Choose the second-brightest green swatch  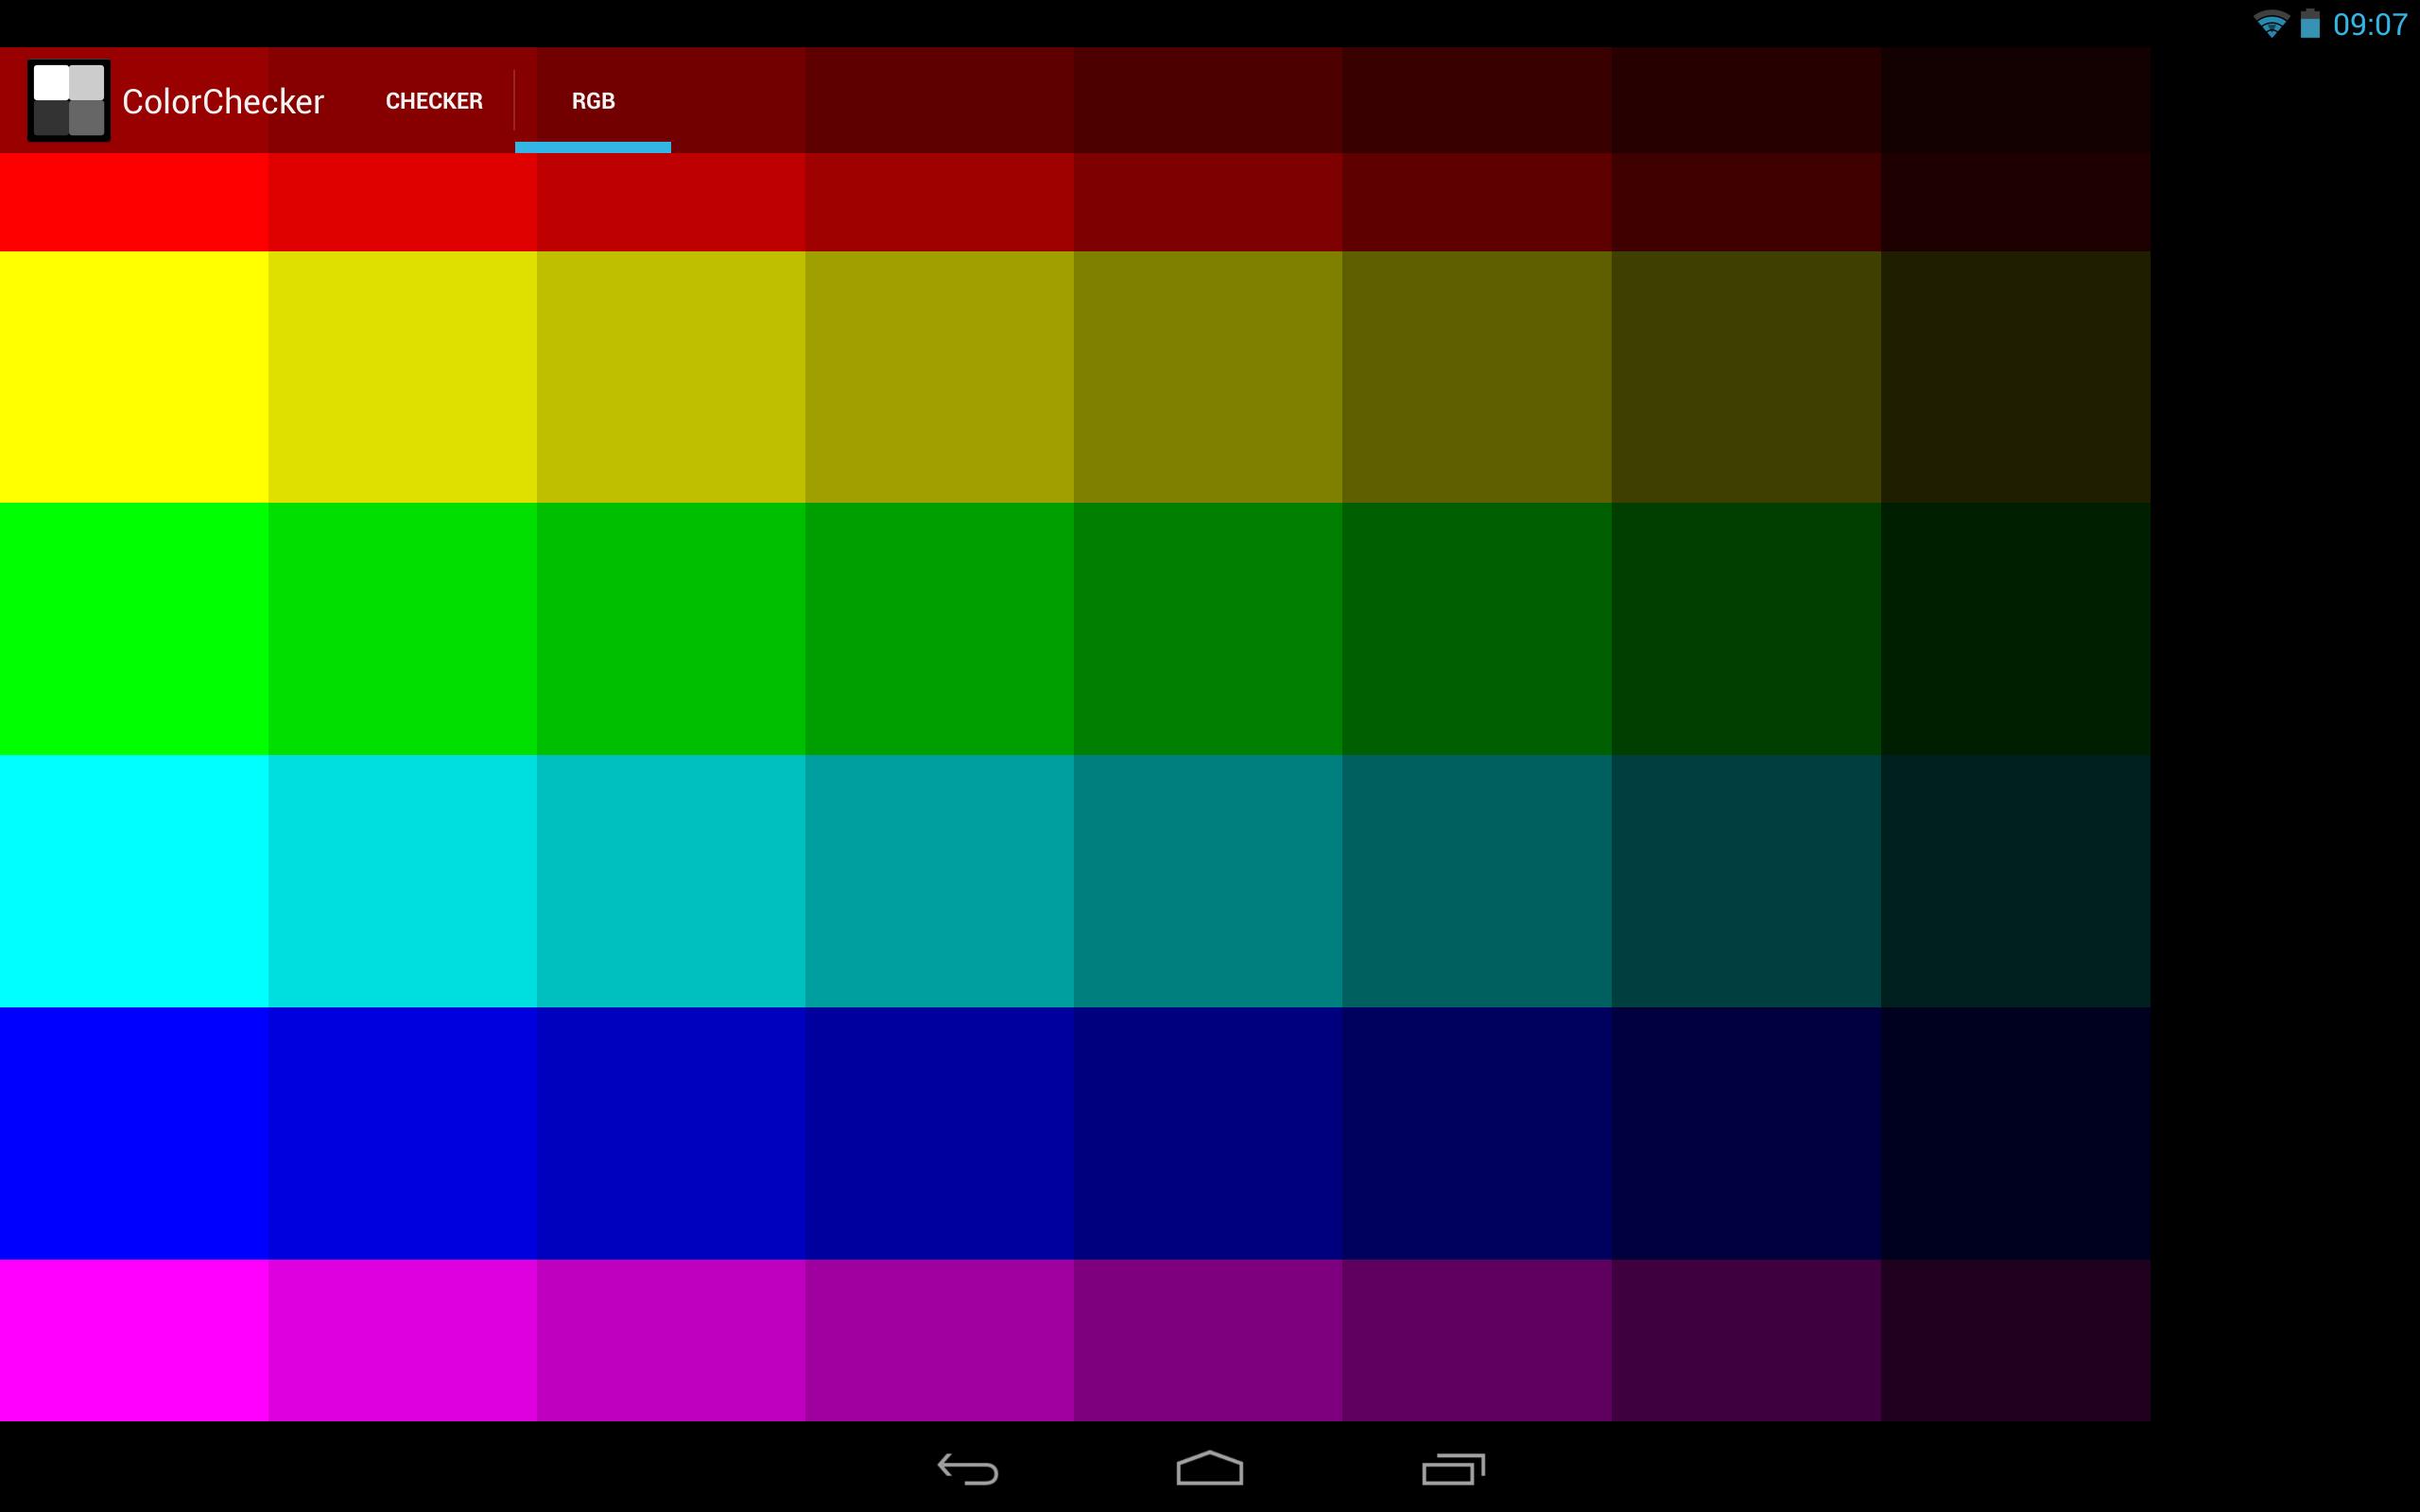click(402, 629)
